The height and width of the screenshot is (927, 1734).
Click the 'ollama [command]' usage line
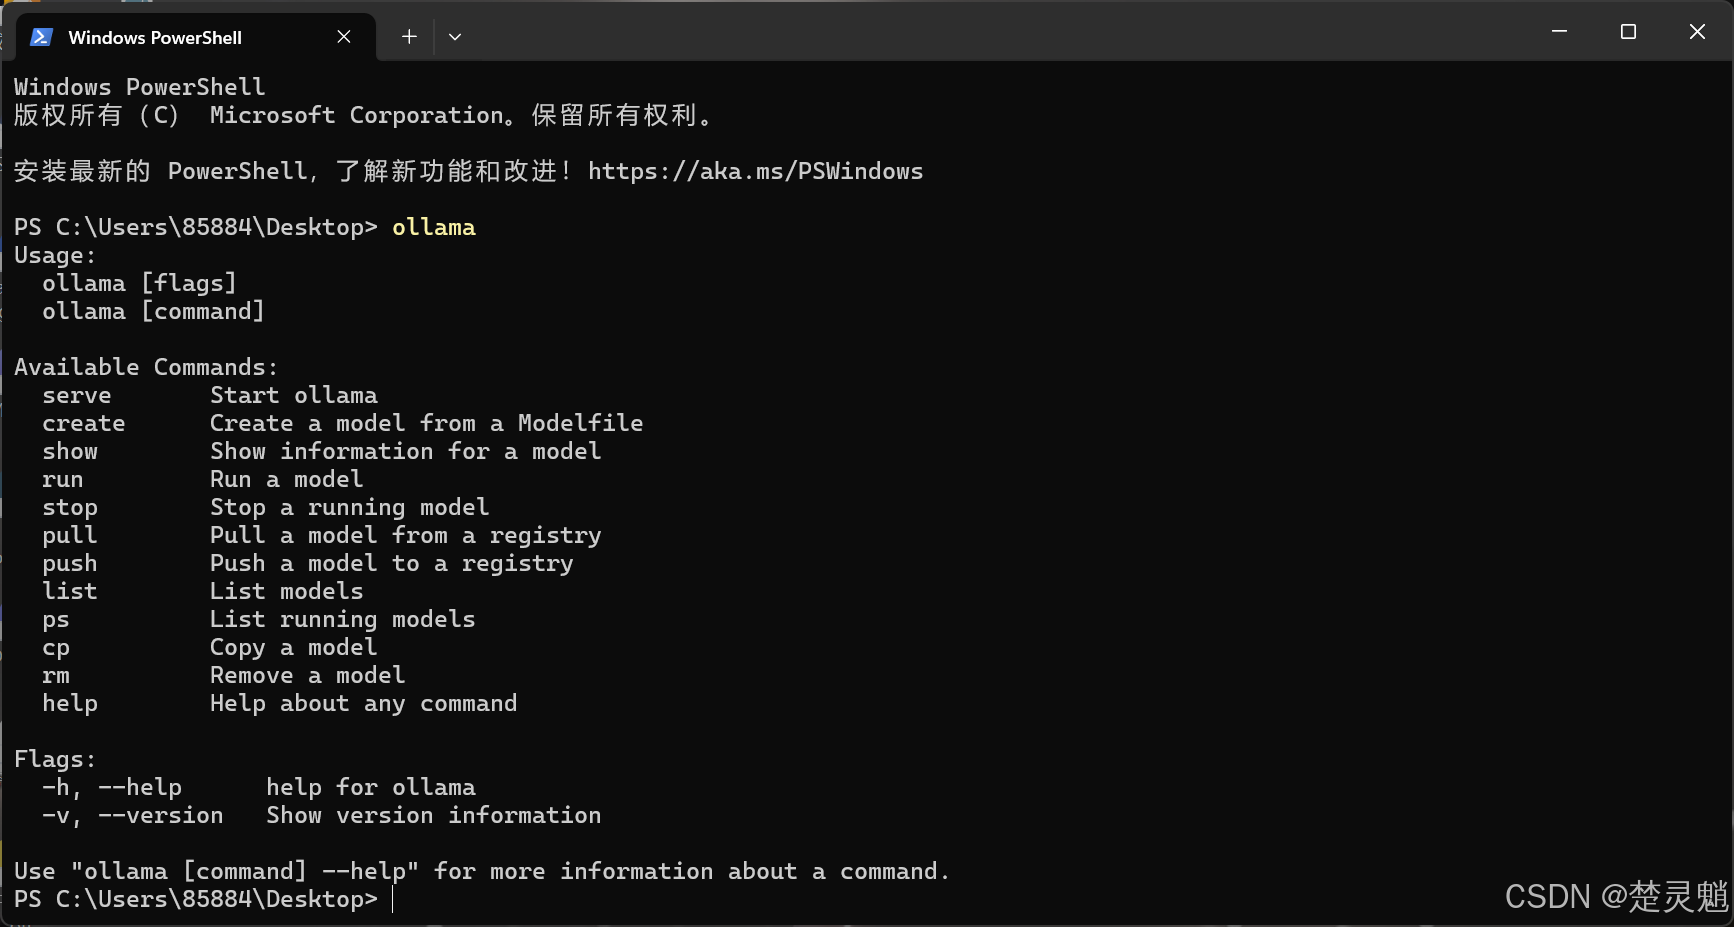tap(153, 311)
